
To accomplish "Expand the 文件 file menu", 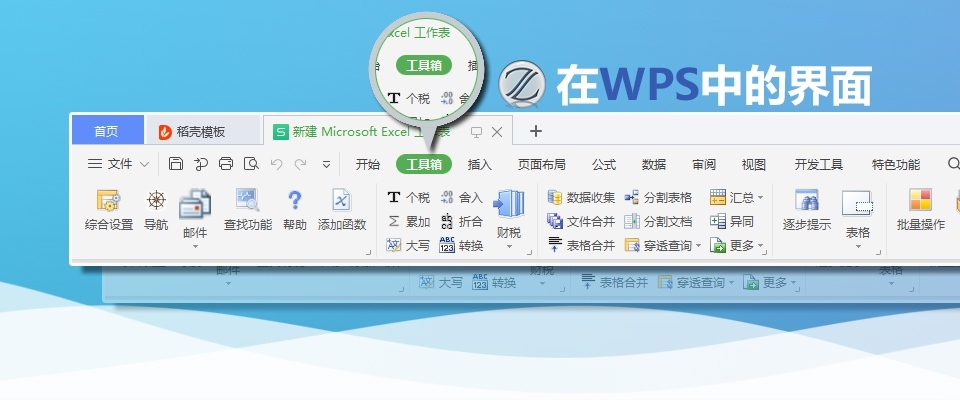I will [118, 164].
